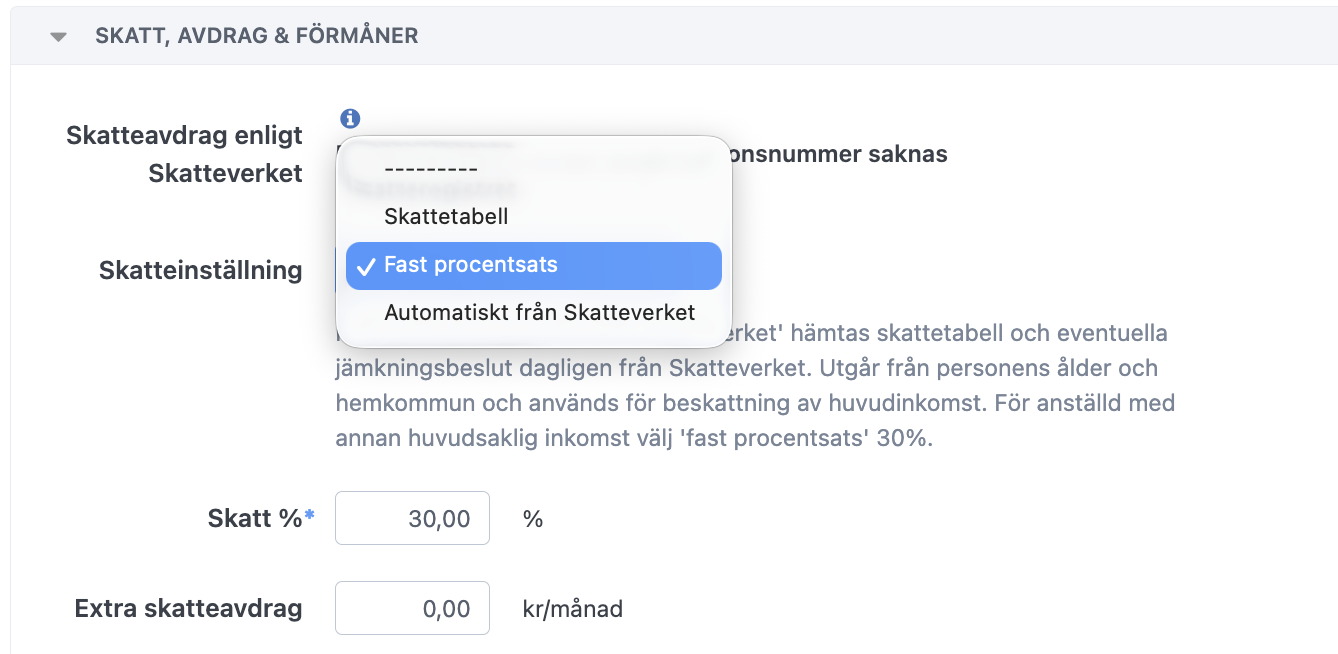1338x654 pixels.
Task: Click the 'kr/månad' unit text
Action: [572, 608]
